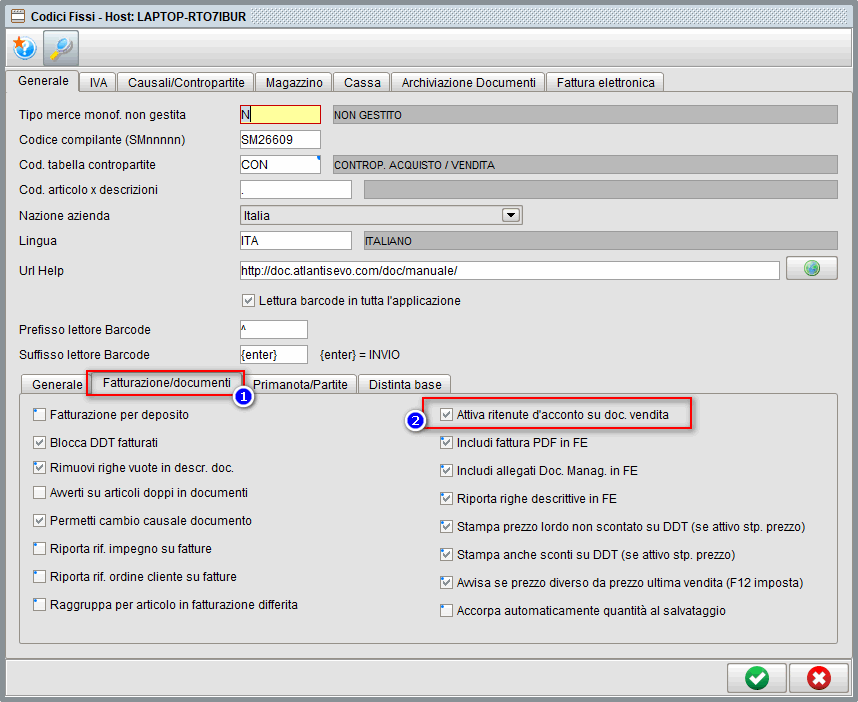Open Url Help globe button
Image resolution: width=858 pixels, height=702 pixels.
[x=811, y=268]
